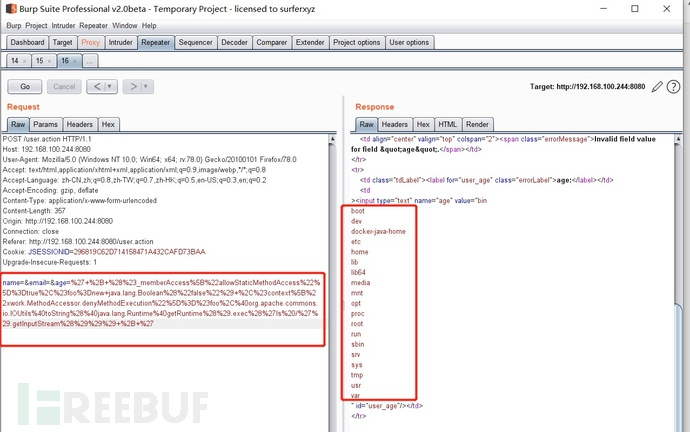Viewport: 690px width, 432px height.
Task: Switch to the Proxy tab
Action: (91, 42)
